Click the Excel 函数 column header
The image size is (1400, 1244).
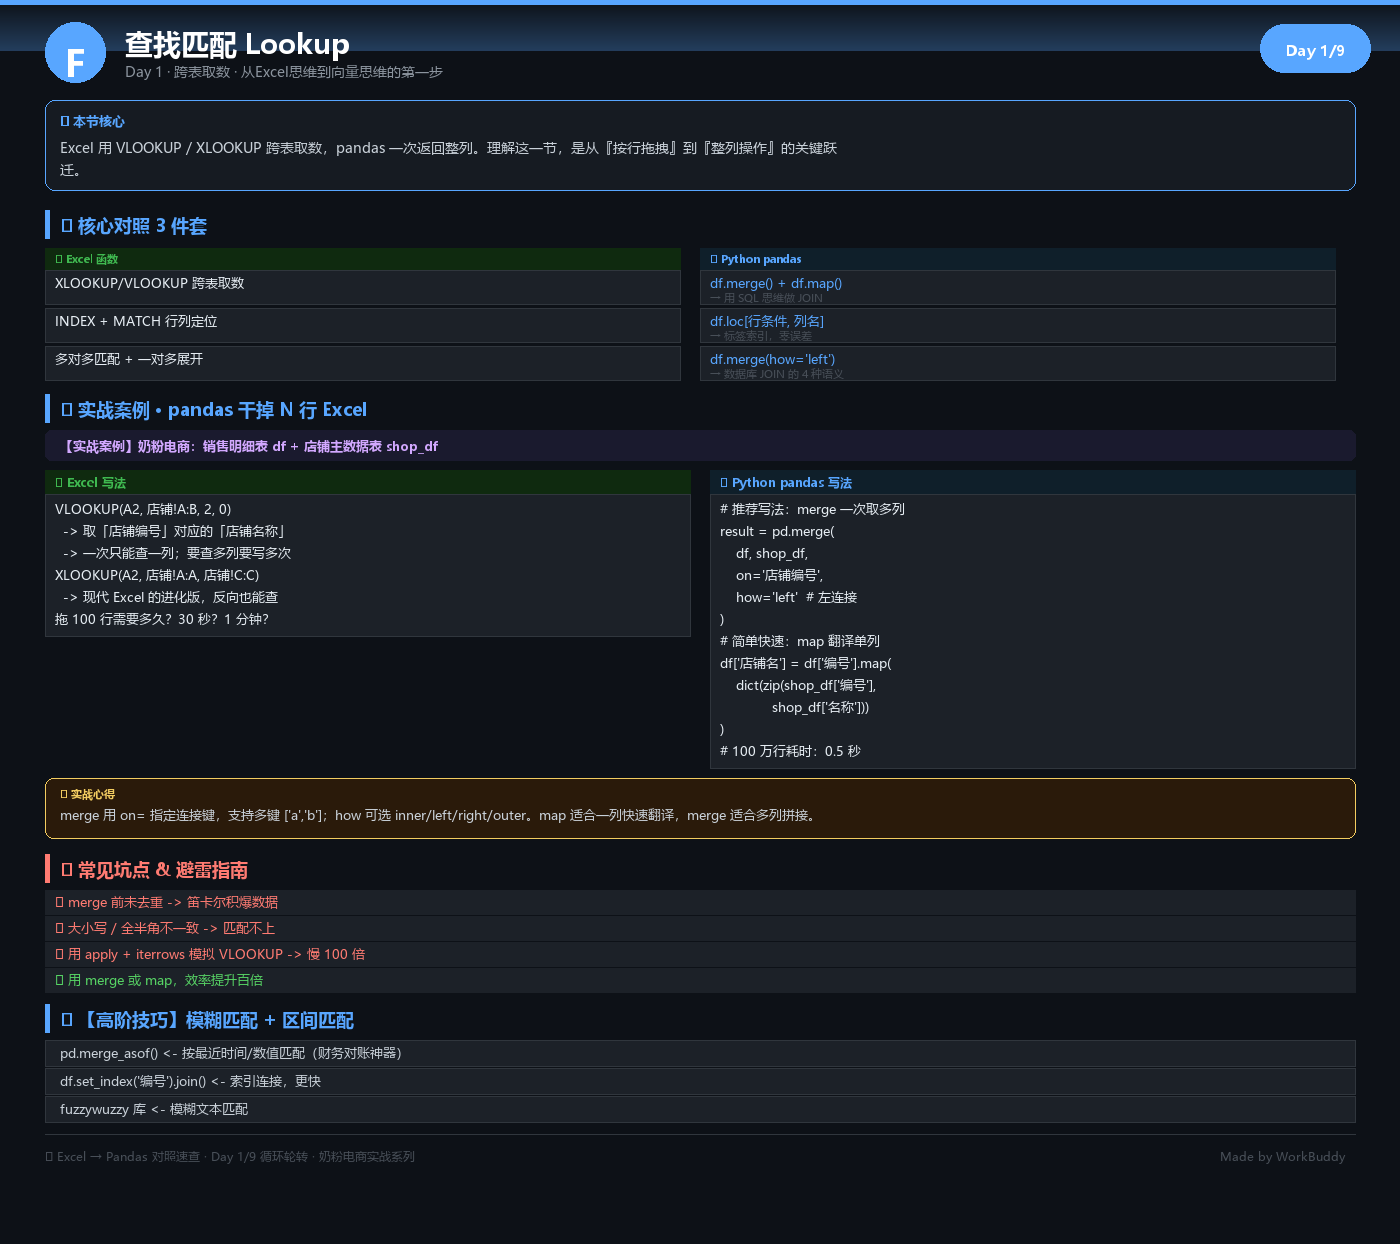pos(363,259)
